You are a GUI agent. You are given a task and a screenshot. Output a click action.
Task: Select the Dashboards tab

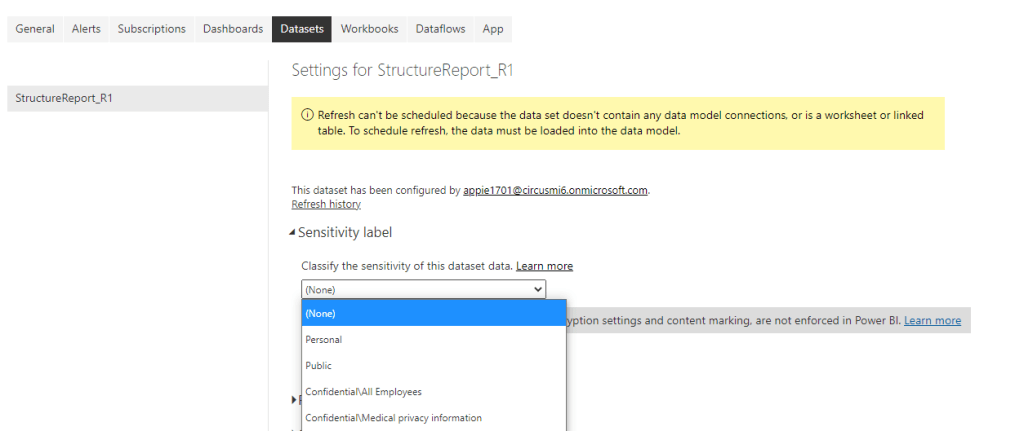pos(233,29)
